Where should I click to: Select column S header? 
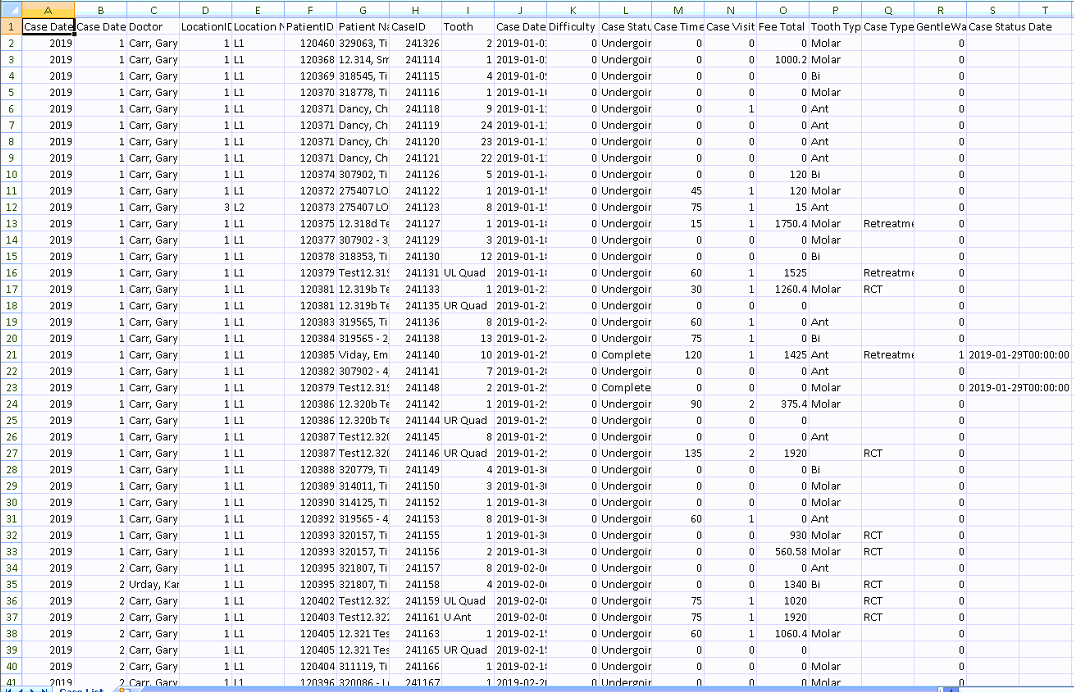[x=992, y=9]
